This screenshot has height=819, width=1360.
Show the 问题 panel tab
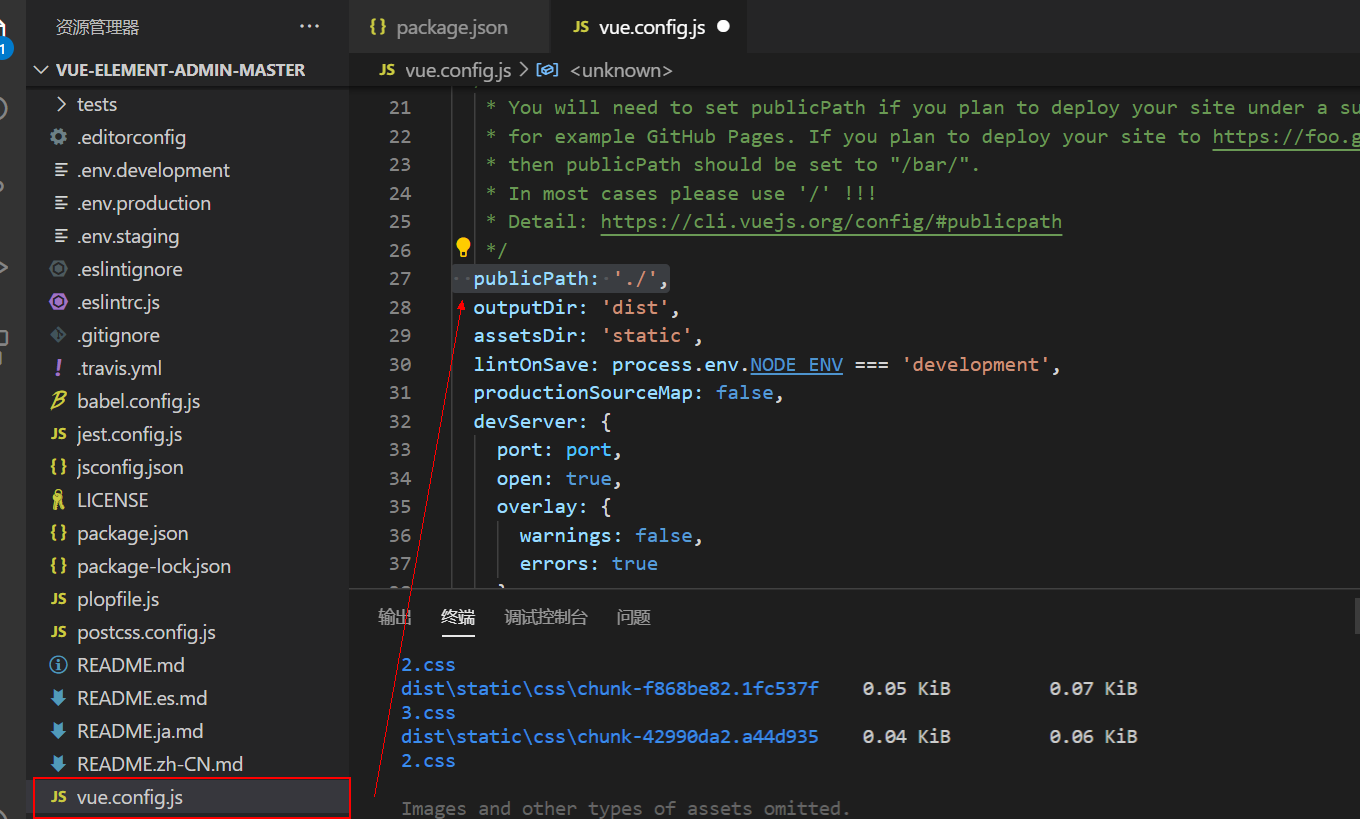point(634,617)
